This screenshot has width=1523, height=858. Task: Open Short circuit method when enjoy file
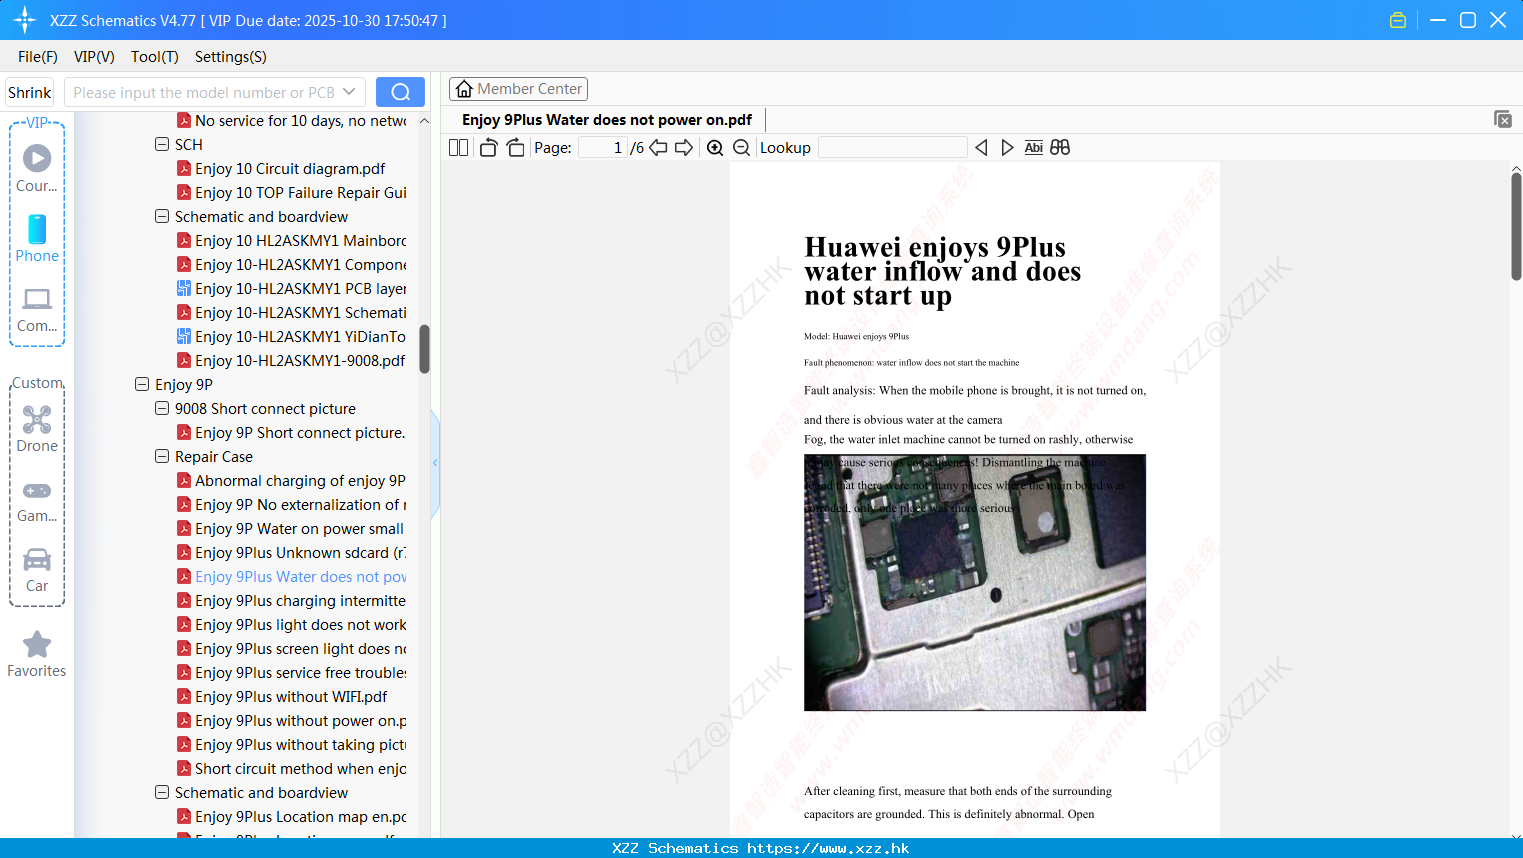(292, 768)
